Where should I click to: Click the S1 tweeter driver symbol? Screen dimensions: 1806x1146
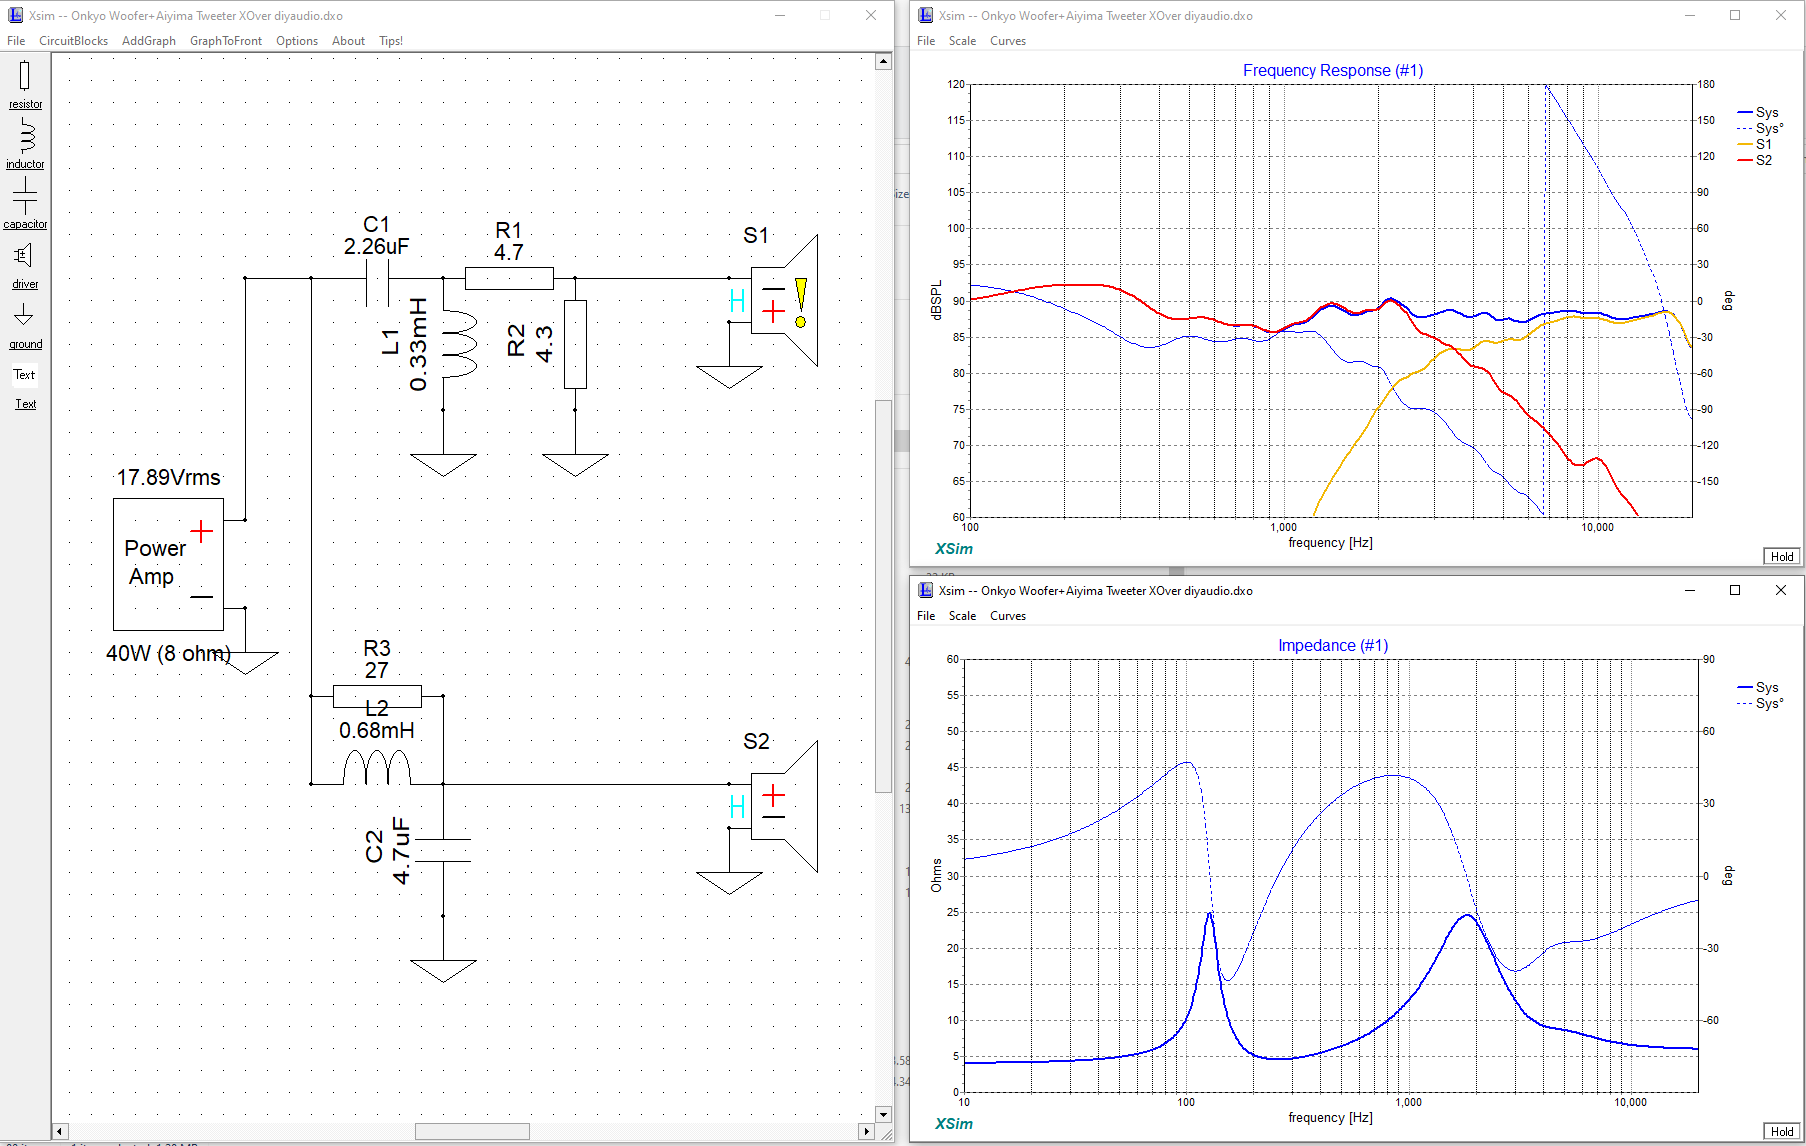pyautogui.click(x=784, y=300)
